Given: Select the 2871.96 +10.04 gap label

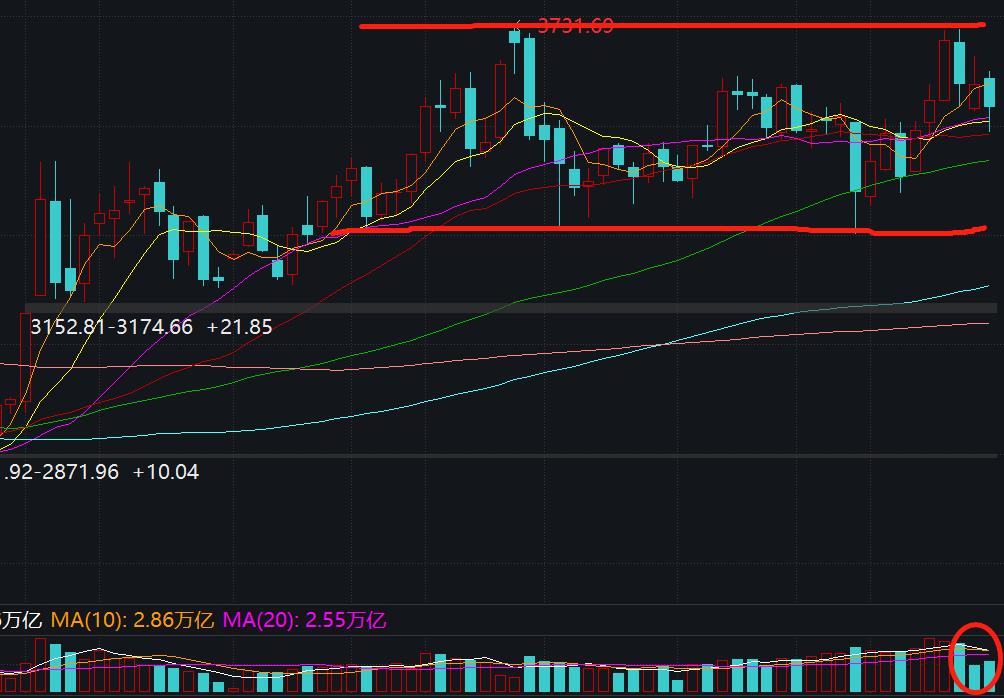Looking at the screenshot, I should (x=100, y=472).
